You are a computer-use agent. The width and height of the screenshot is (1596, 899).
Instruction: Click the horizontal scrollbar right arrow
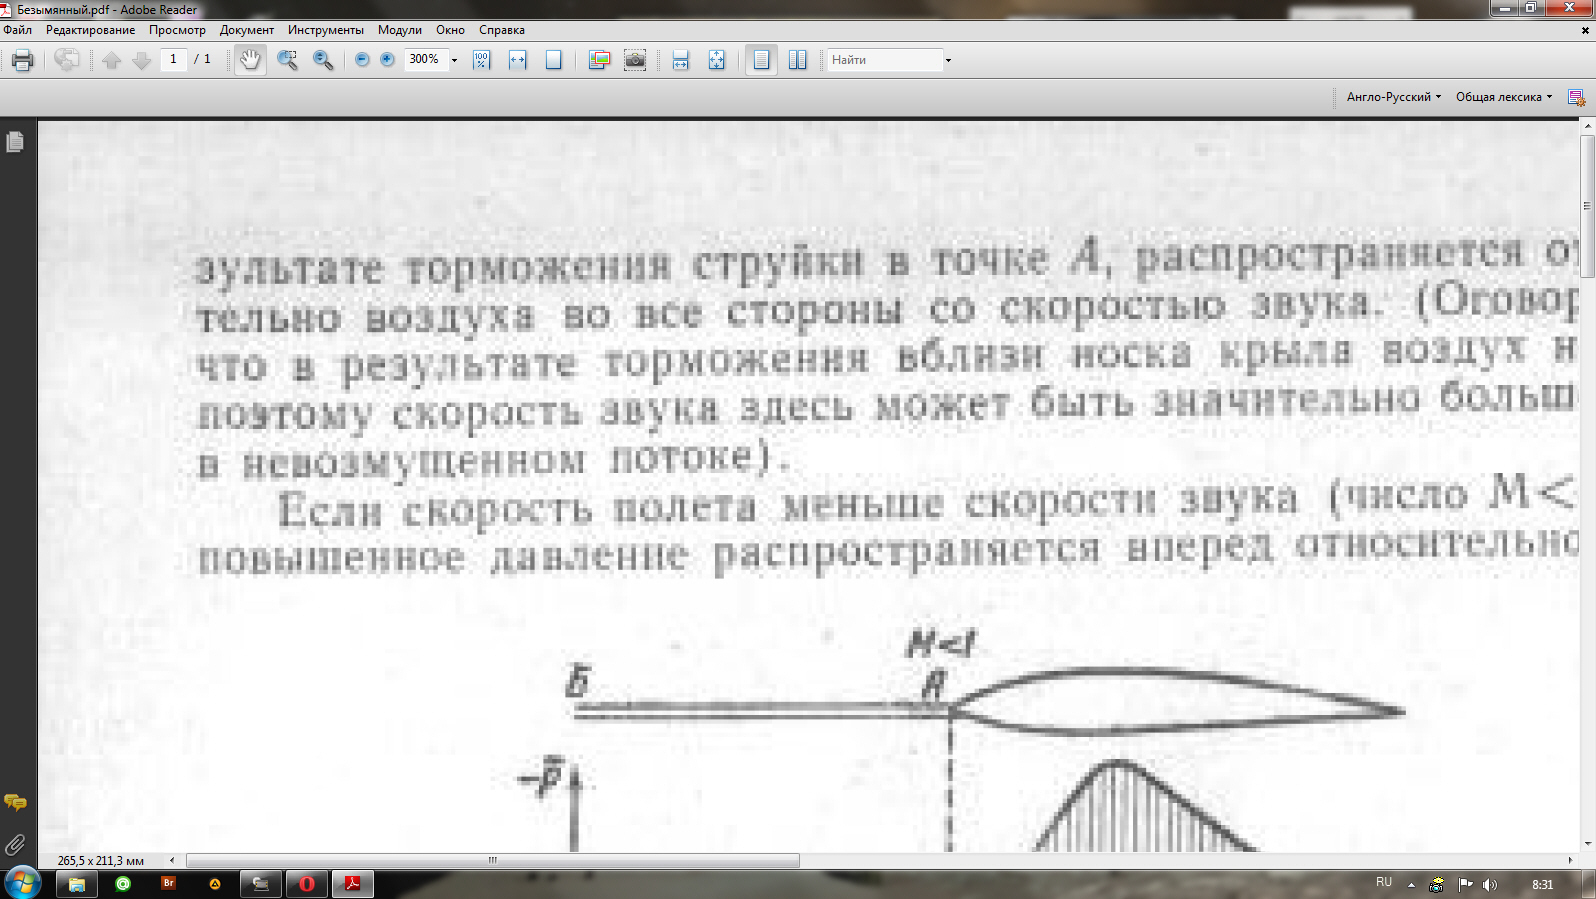(1570, 860)
